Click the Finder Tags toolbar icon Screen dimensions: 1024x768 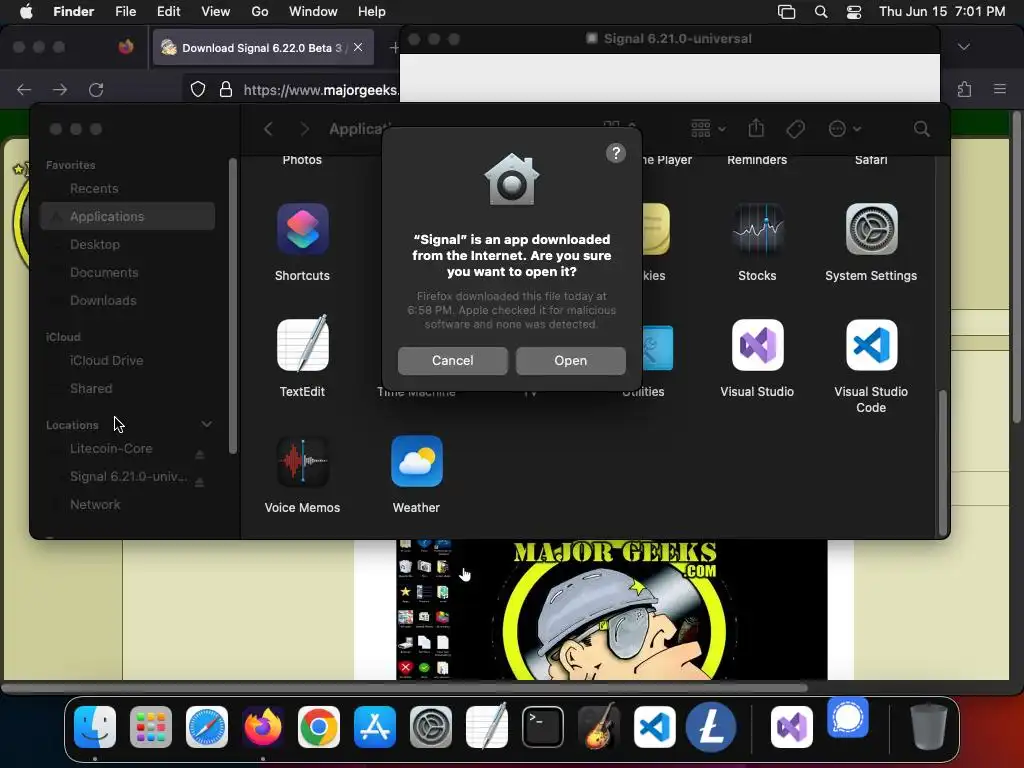point(795,129)
